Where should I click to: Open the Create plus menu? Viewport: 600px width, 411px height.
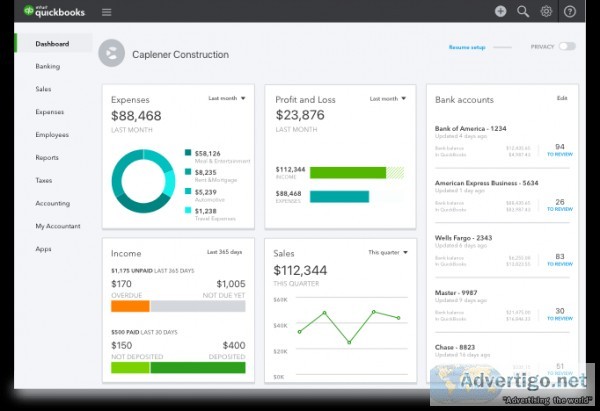(x=500, y=11)
